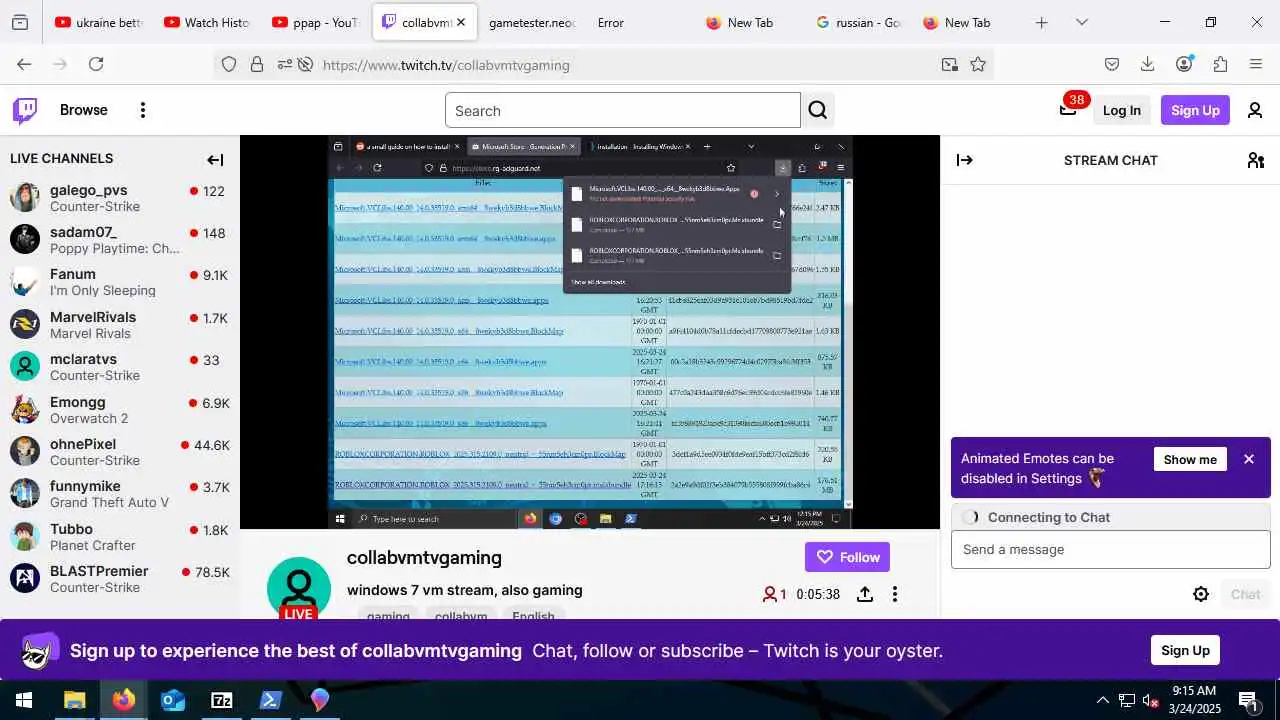Open the Twitch home logo

pos(25,110)
